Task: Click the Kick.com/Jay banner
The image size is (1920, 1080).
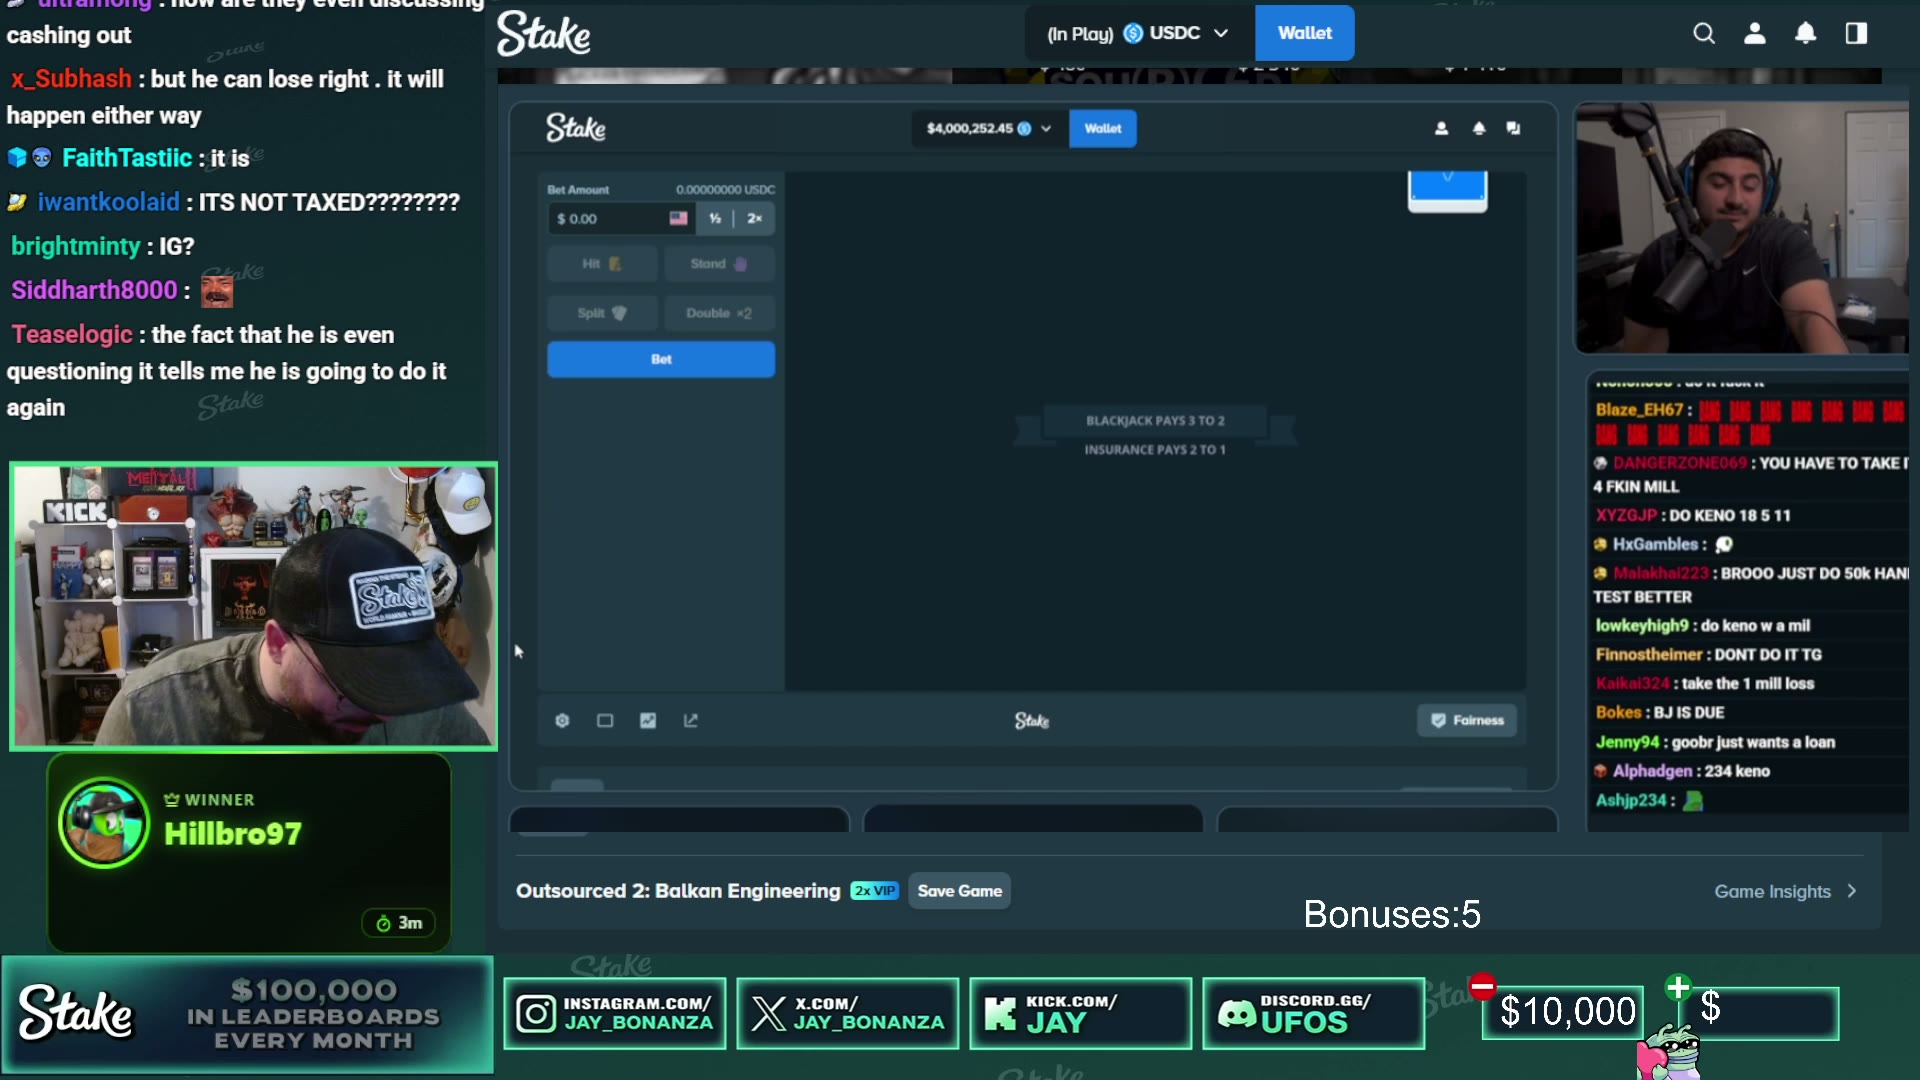Action: tap(1081, 1013)
